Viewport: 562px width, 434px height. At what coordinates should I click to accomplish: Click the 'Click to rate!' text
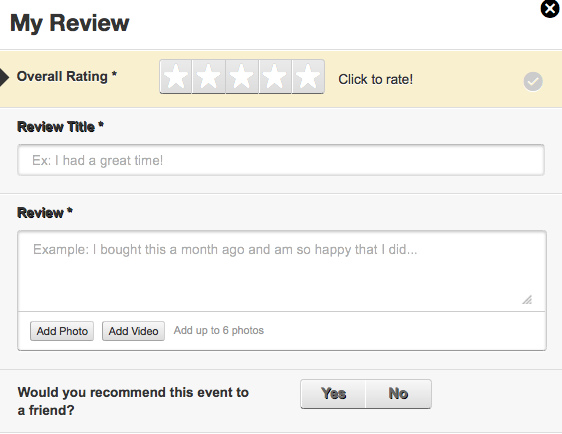376,79
